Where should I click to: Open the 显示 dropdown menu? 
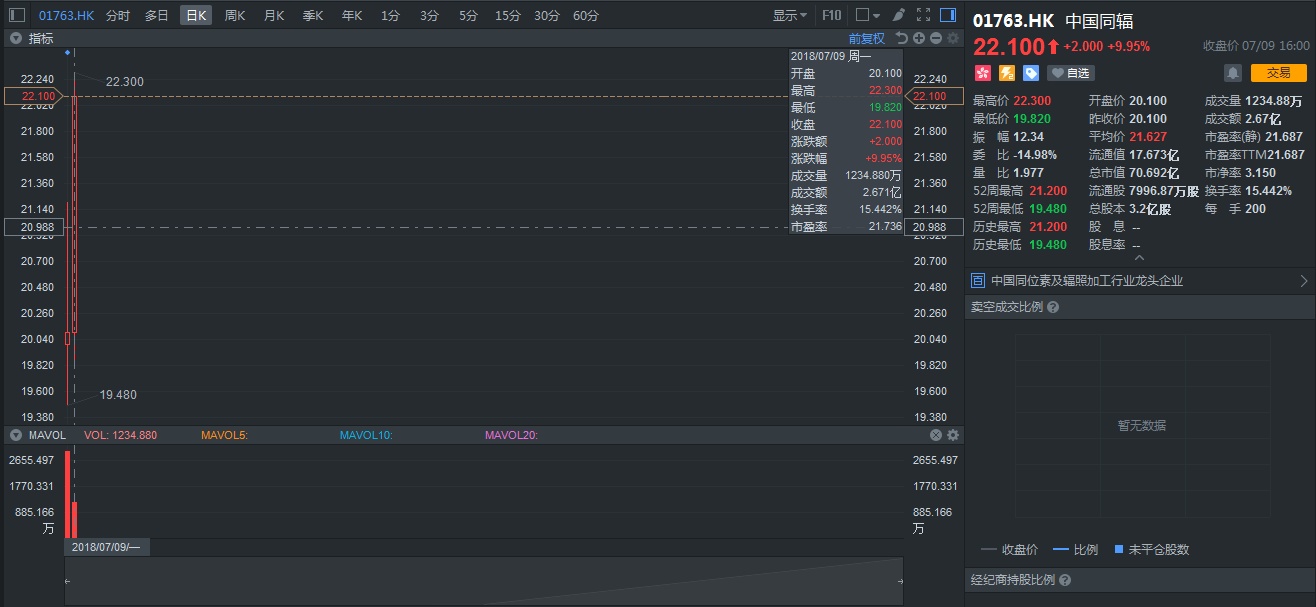pyautogui.click(x=790, y=15)
